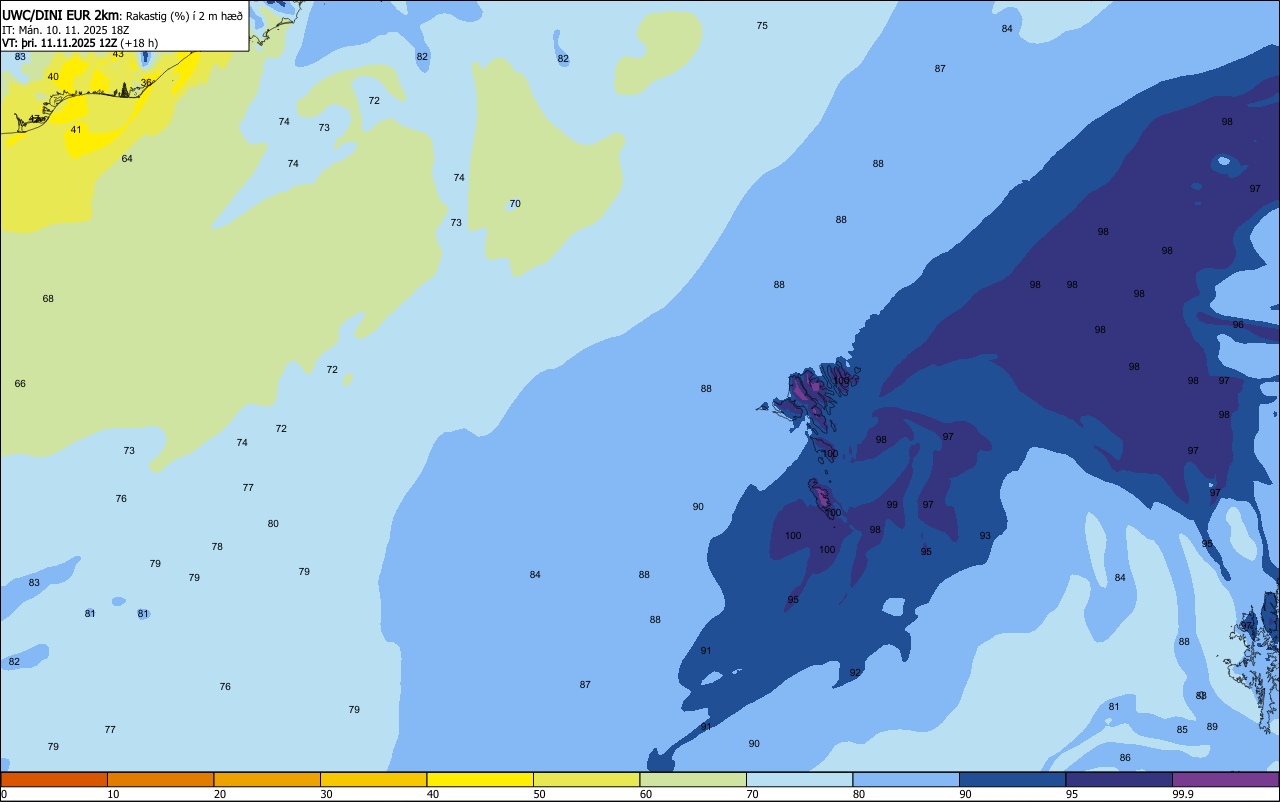This screenshot has width=1280, height=802.
Task: Select the 'IT: Mán. 10. 11. 2025 18Z' line
Action: (65, 30)
